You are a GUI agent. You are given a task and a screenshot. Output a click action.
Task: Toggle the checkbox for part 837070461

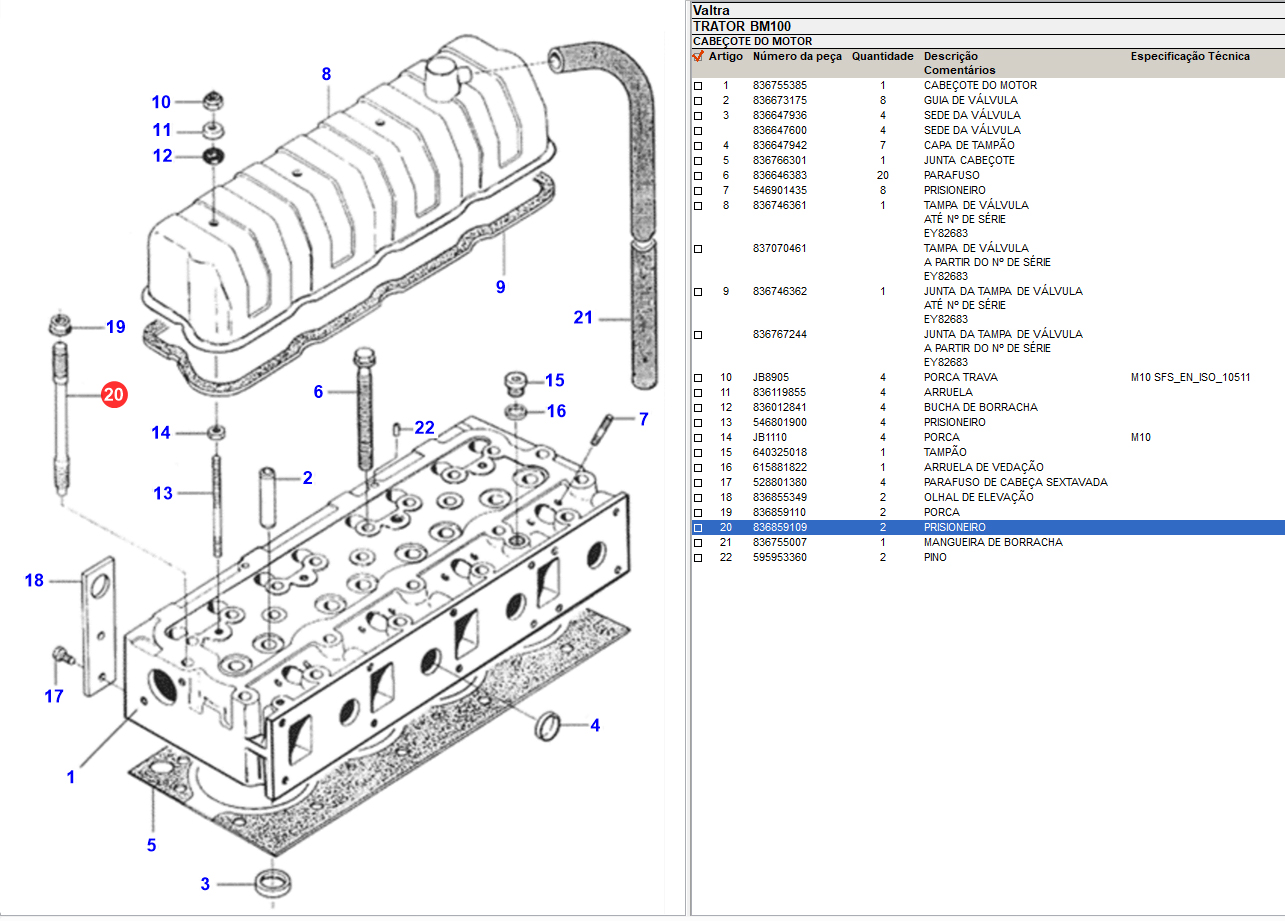click(698, 249)
